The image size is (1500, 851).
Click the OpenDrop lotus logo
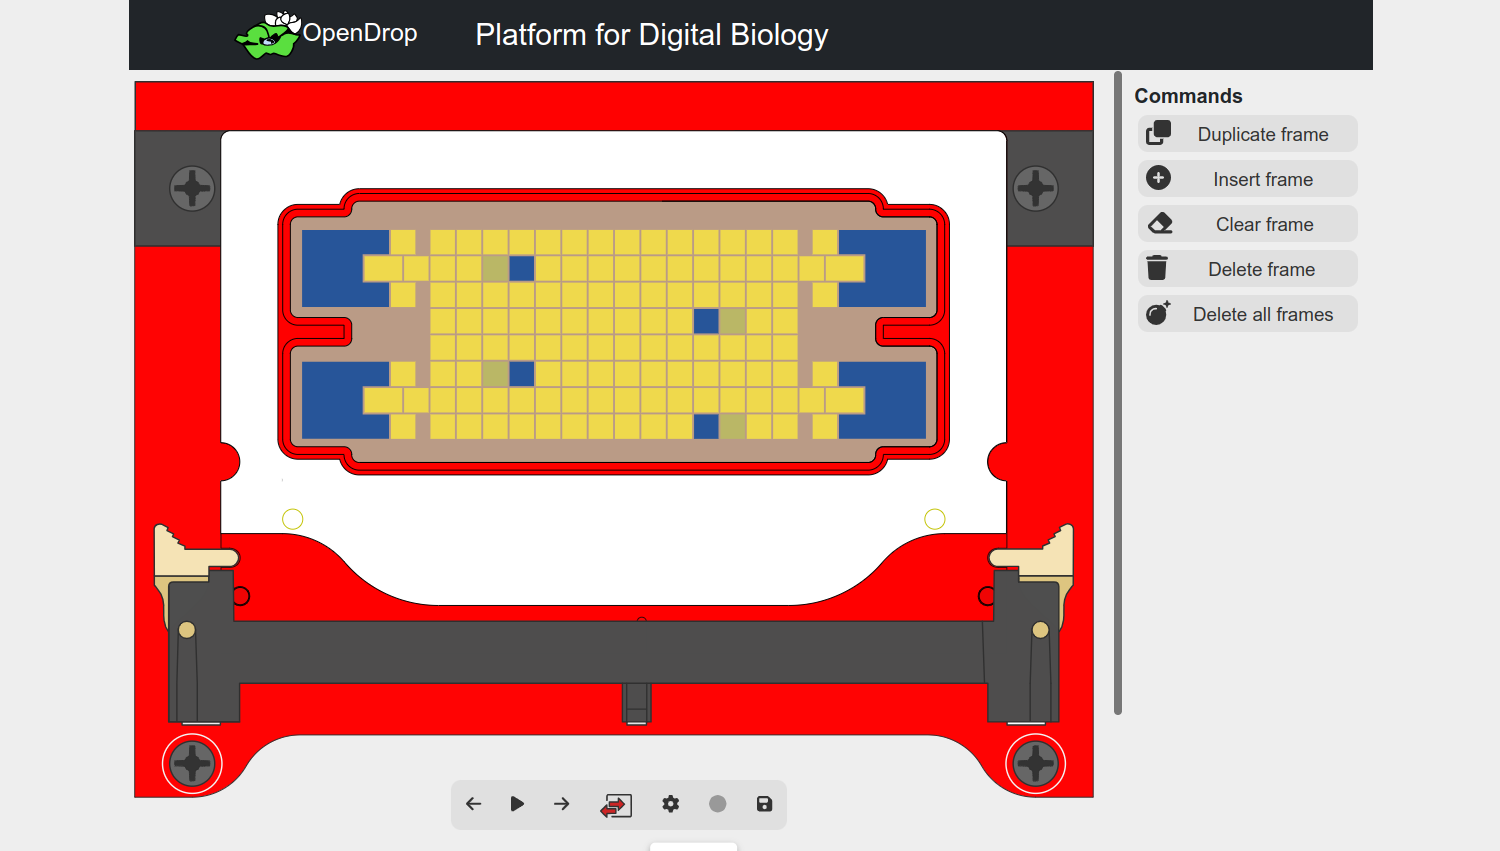tap(270, 32)
